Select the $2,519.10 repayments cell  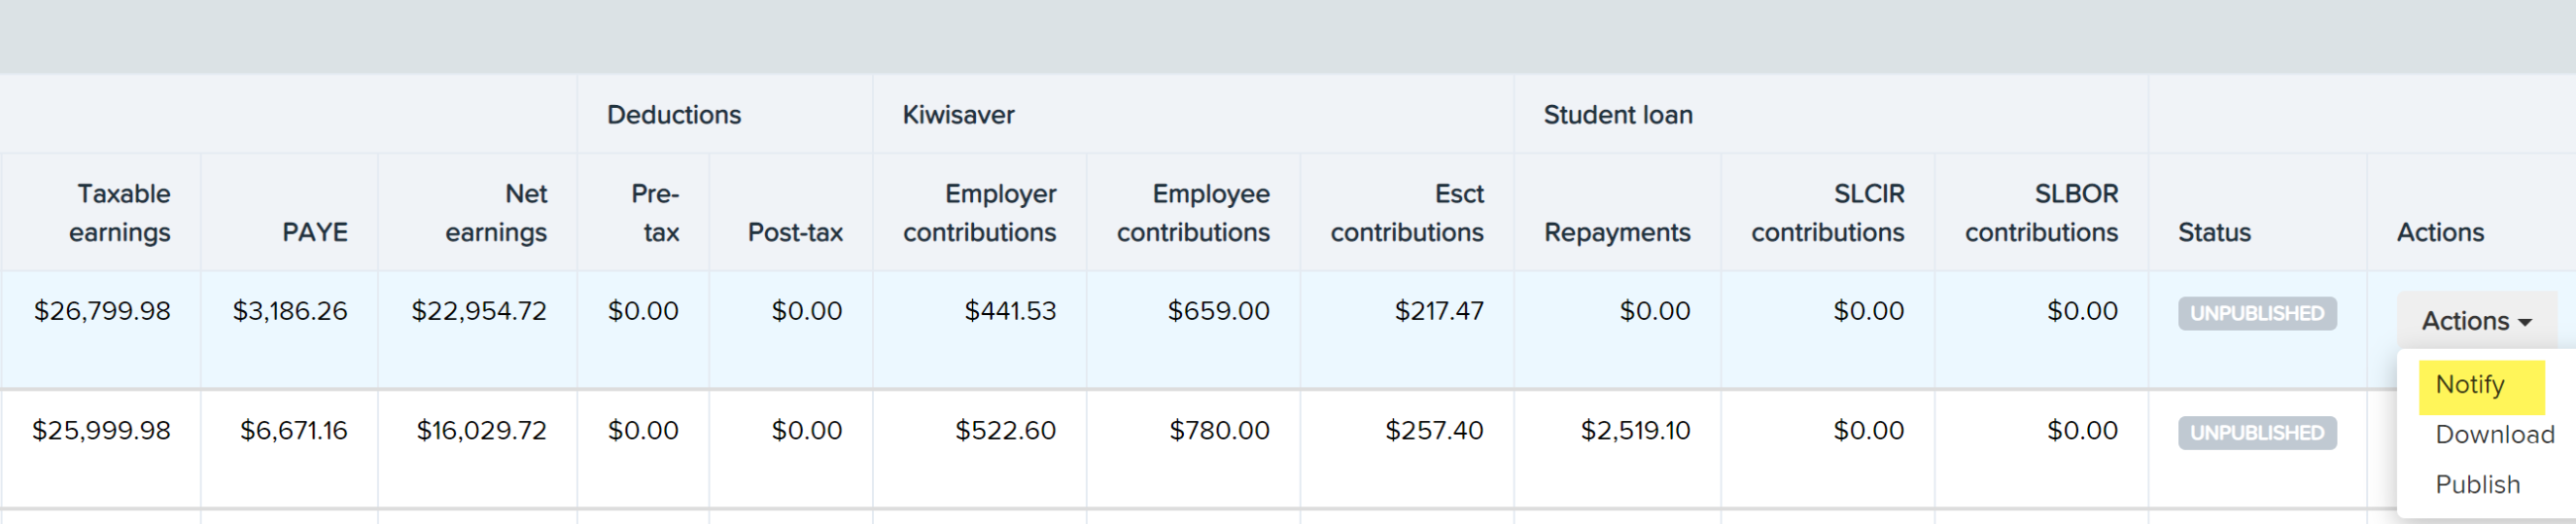tap(1635, 430)
